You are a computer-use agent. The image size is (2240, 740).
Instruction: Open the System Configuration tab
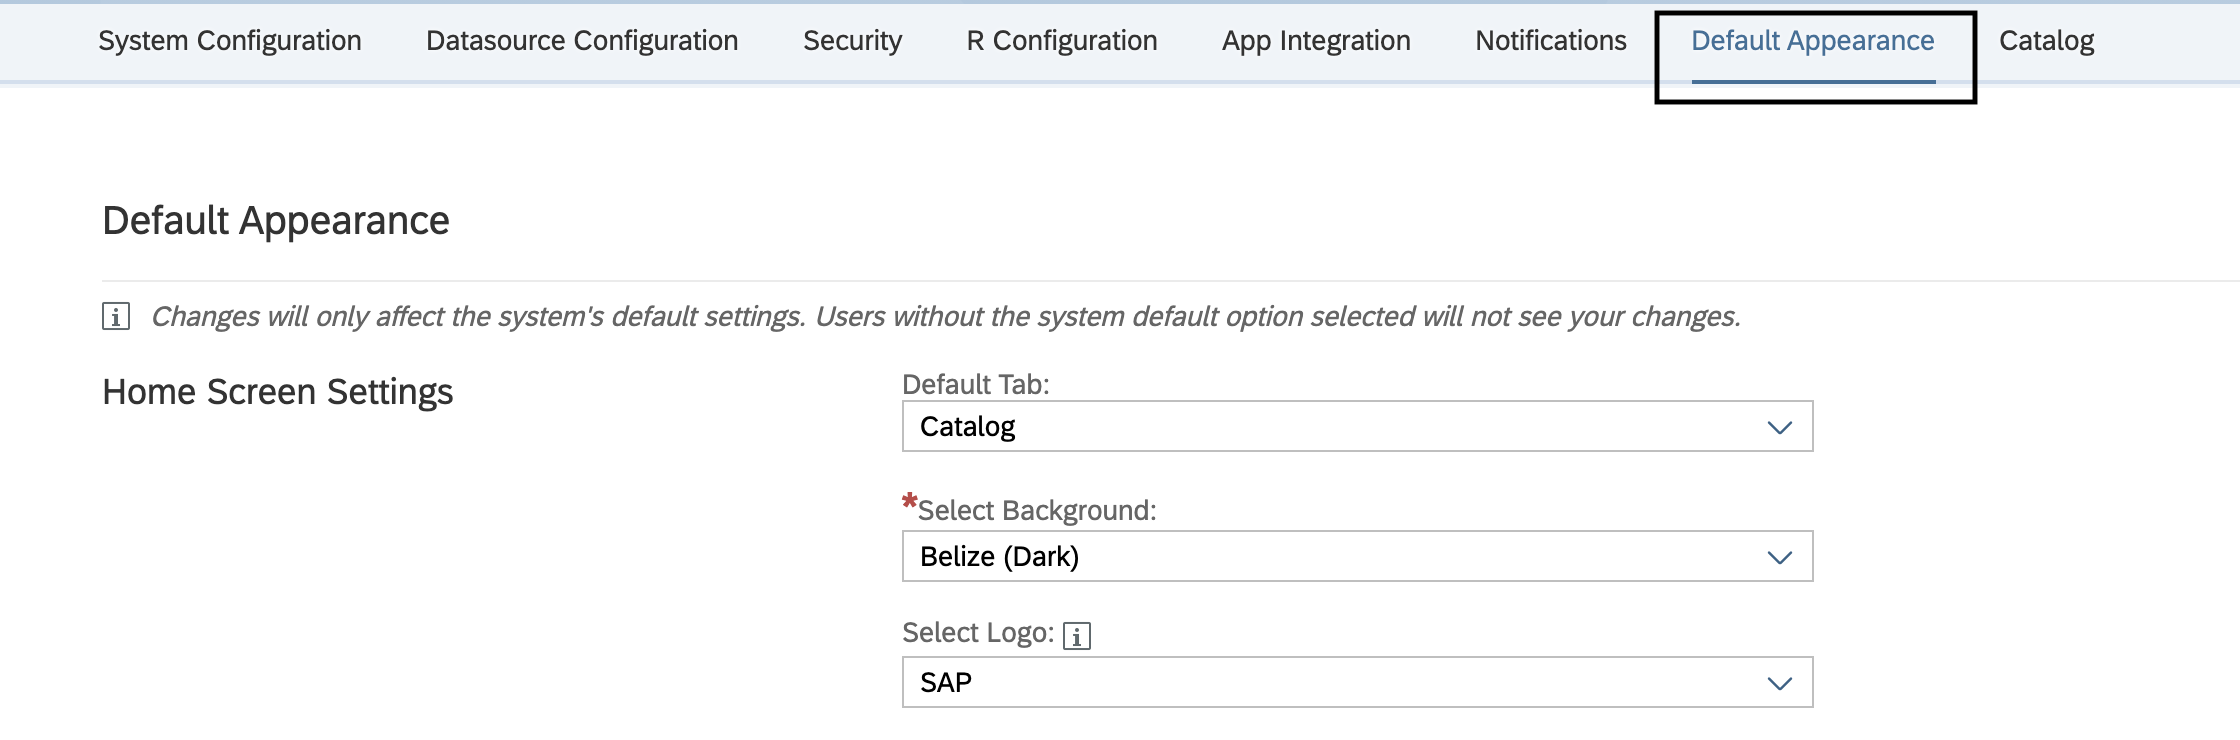(230, 41)
